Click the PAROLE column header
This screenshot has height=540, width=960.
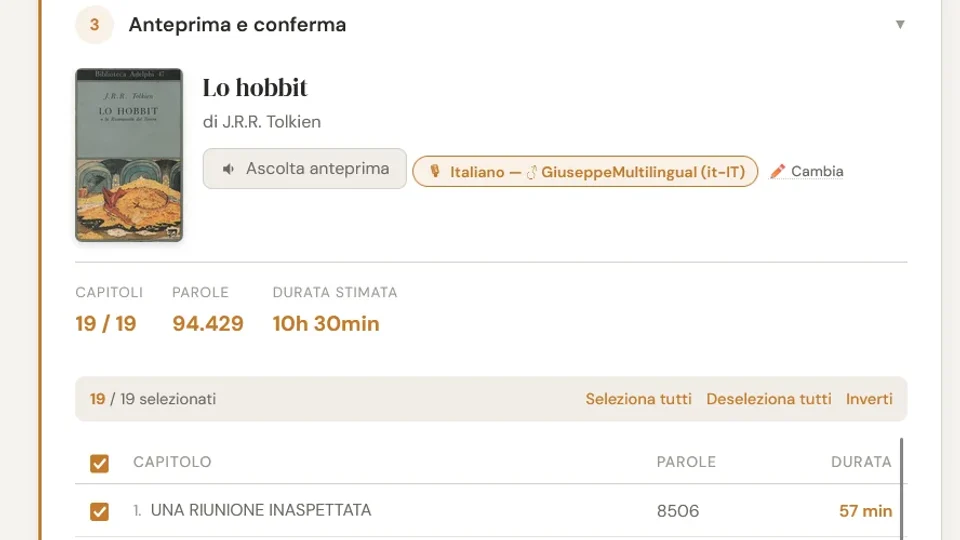tap(686, 462)
